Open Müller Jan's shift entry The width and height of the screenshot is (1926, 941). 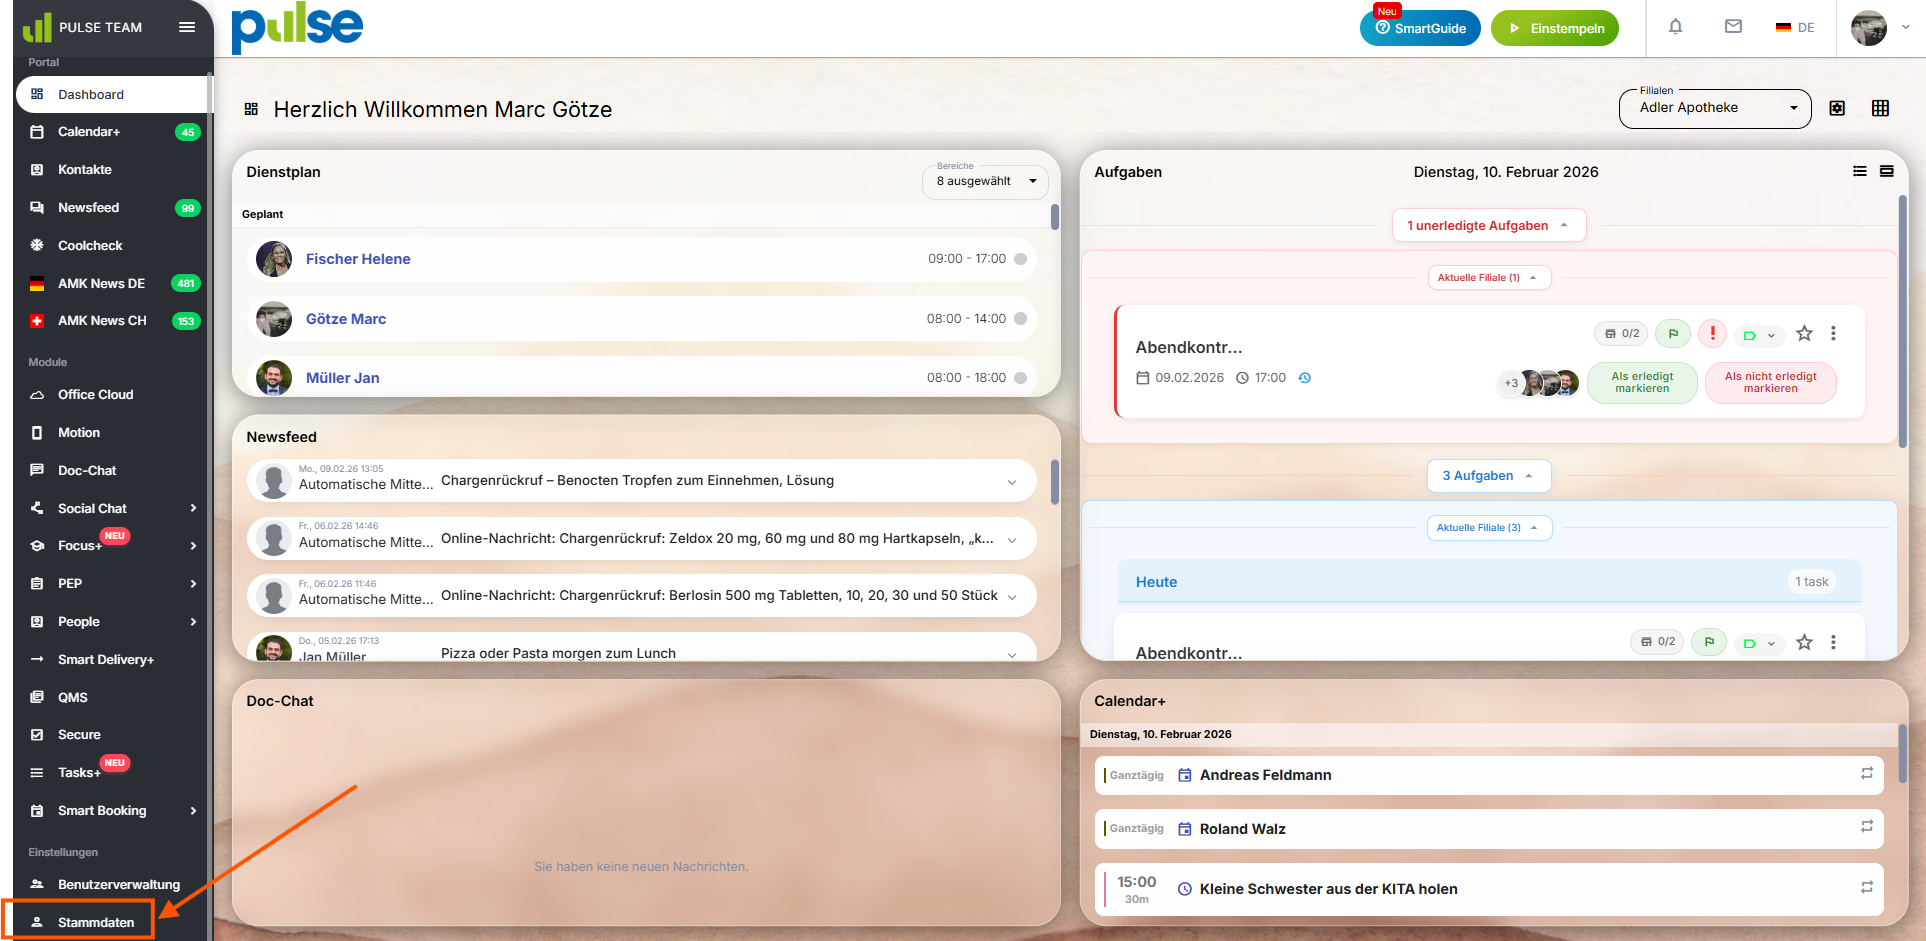pyautogui.click(x=641, y=378)
